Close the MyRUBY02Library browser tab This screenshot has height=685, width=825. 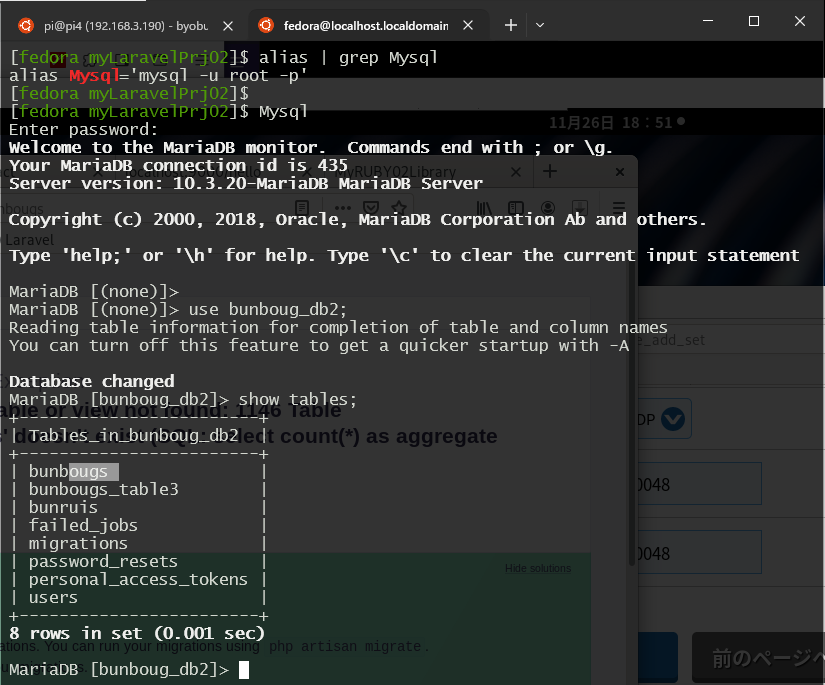[516, 172]
